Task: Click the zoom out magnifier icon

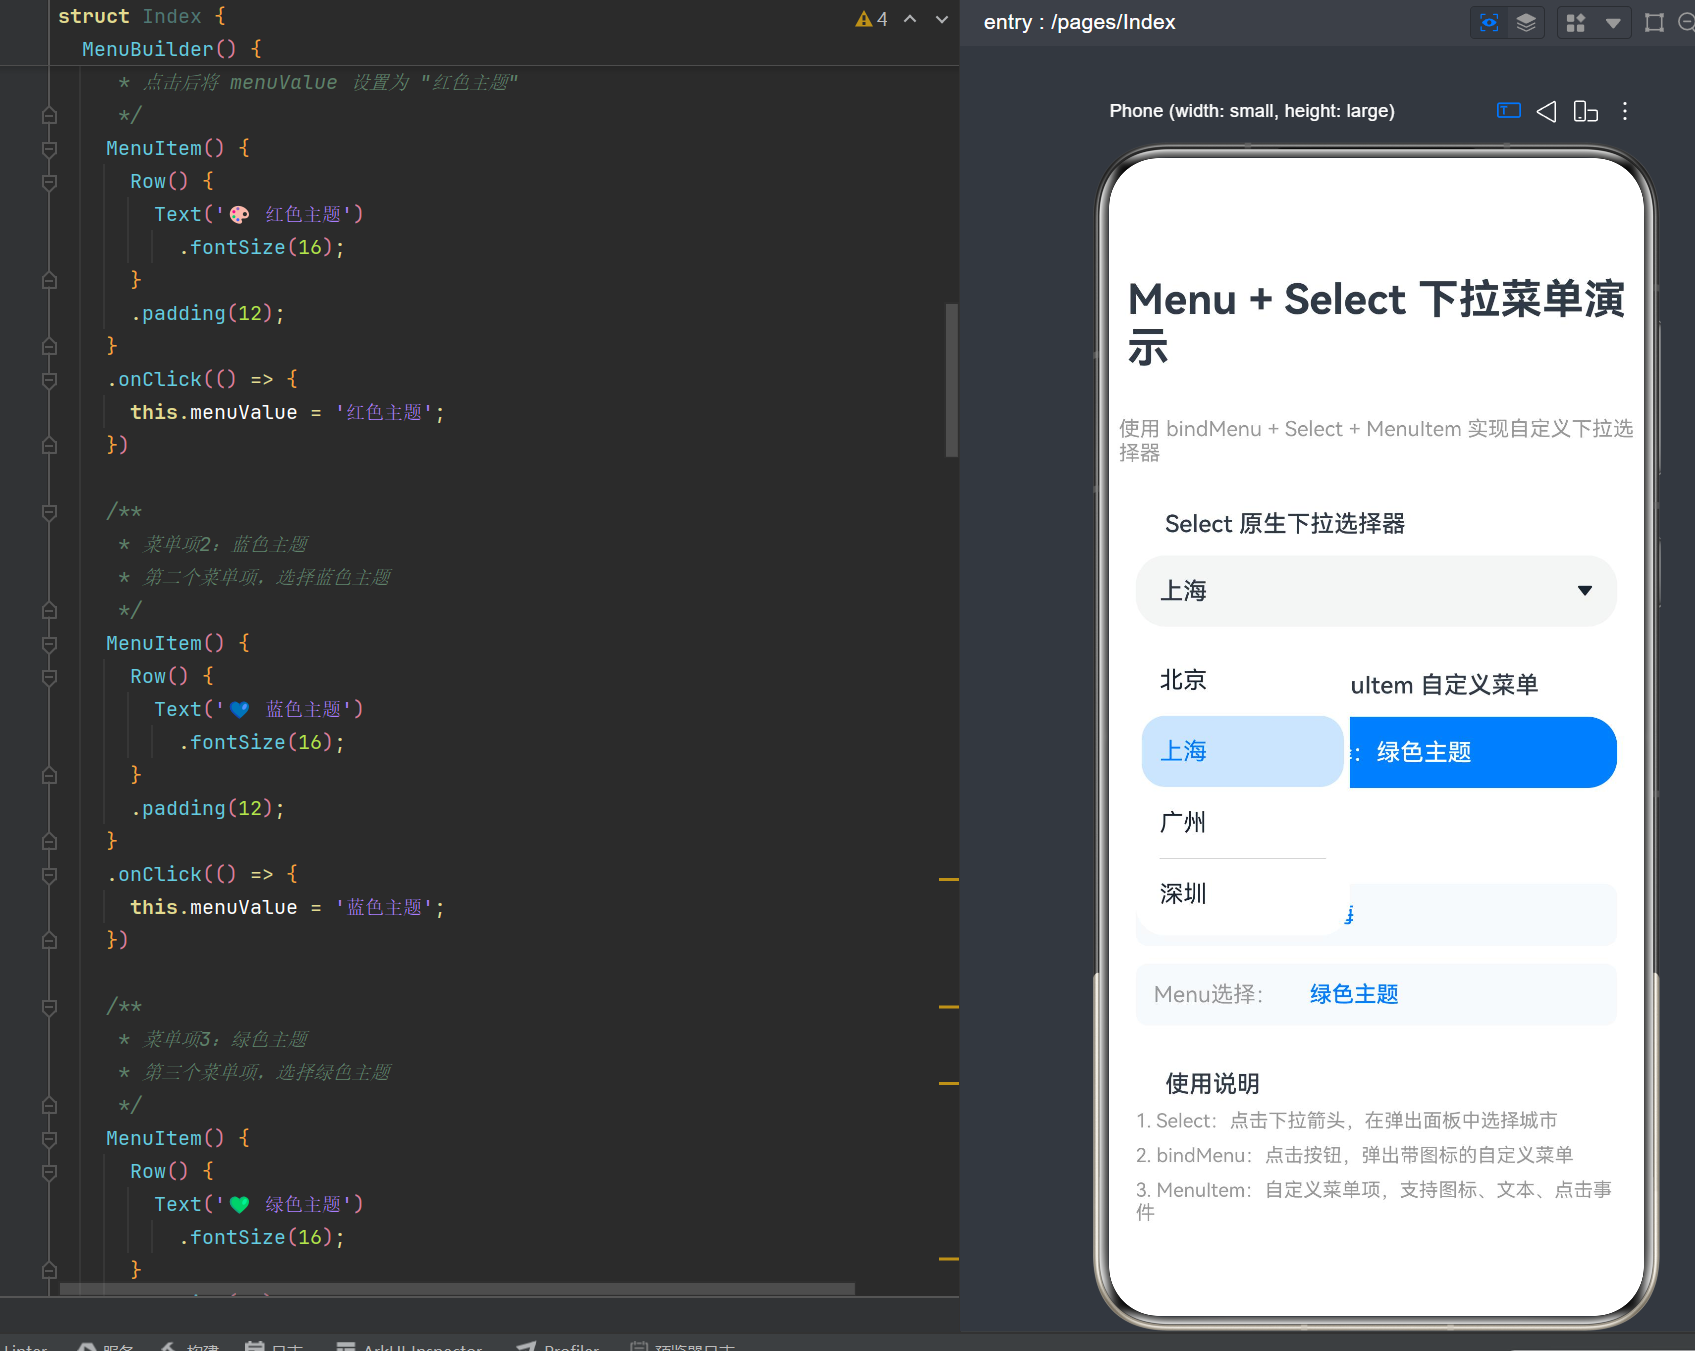Action: click(x=1686, y=22)
